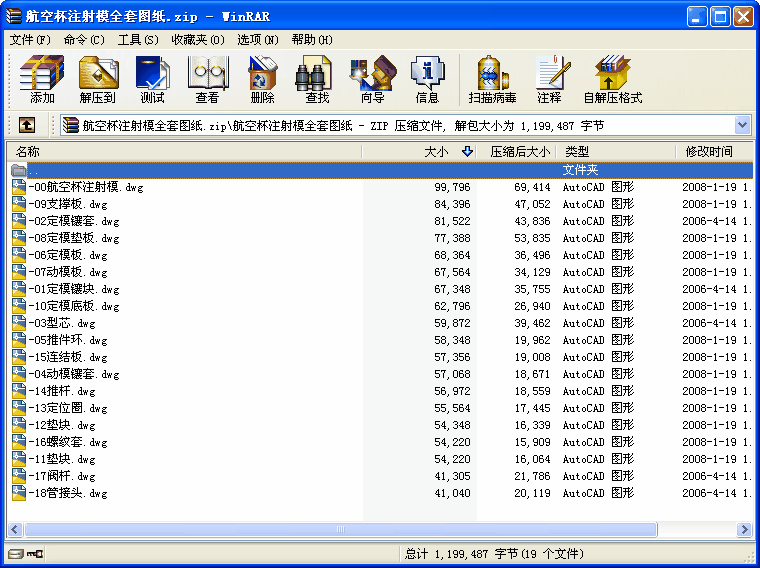The width and height of the screenshot is (760, 568).
Task: Go up one folder level button
Action: click(x=27, y=125)
